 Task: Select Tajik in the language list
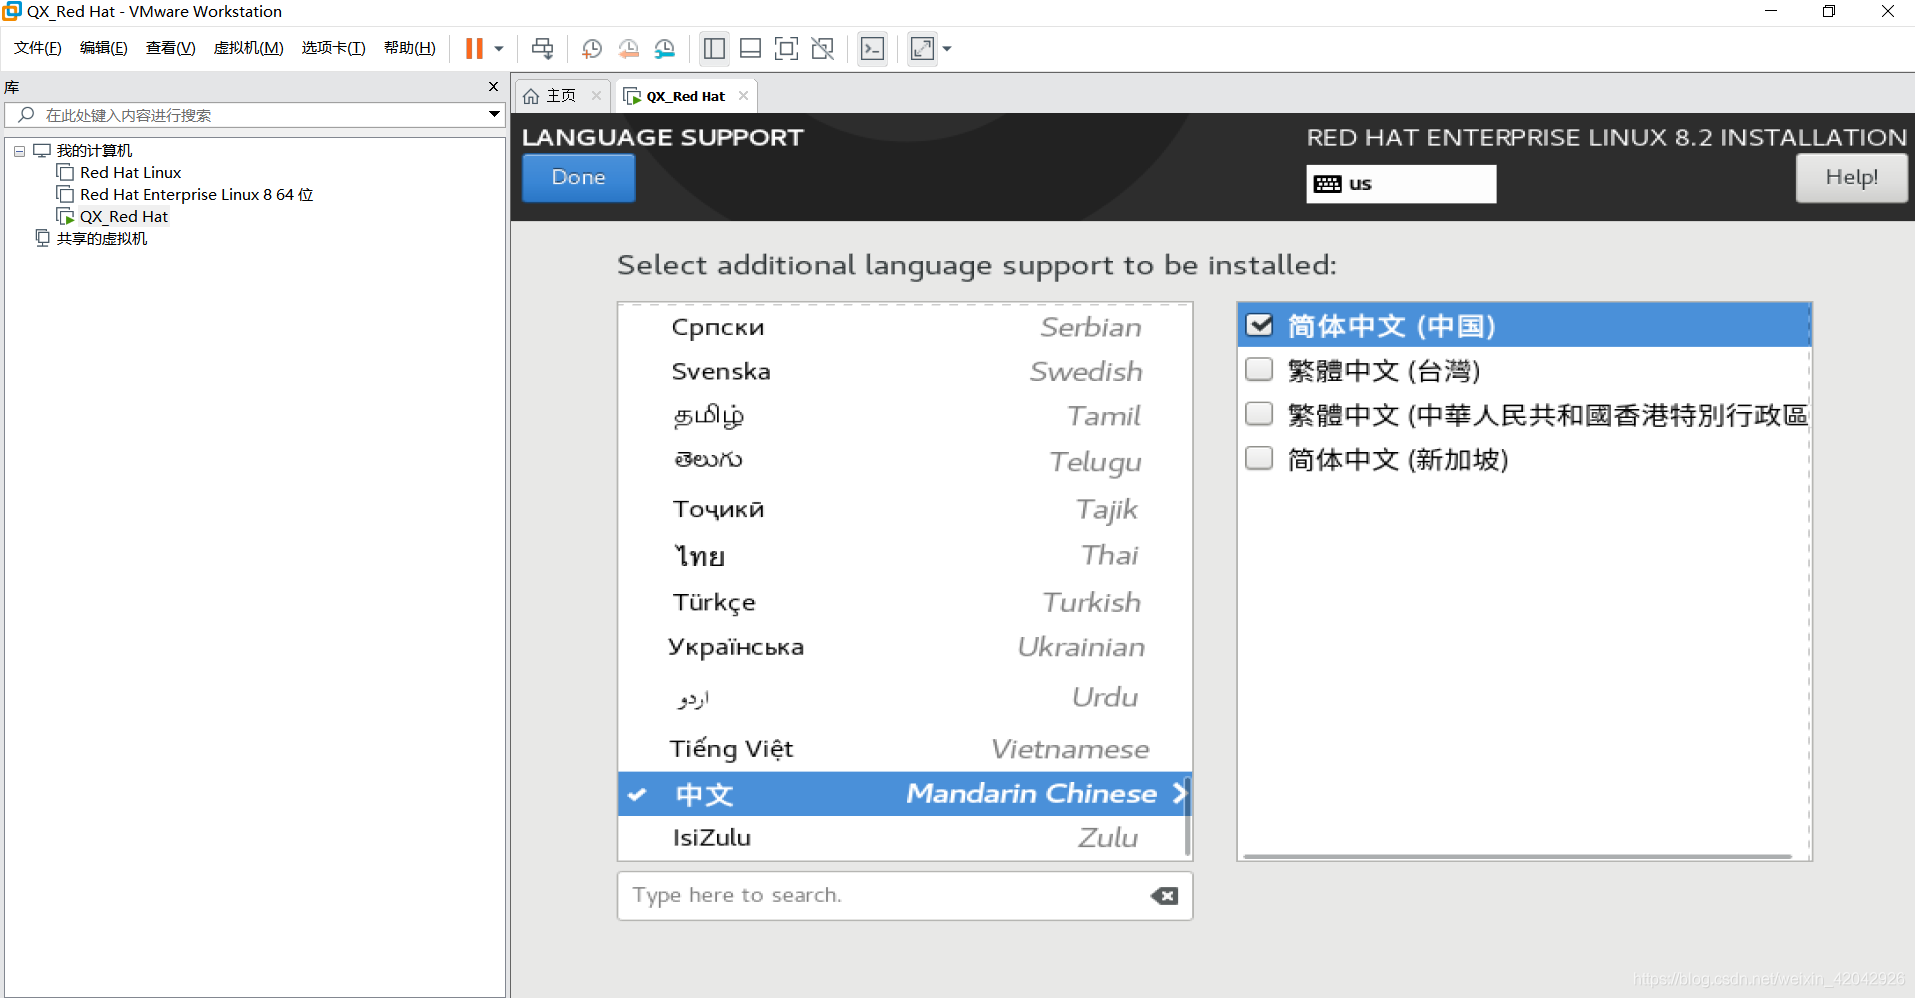click(x=904, y=509)
